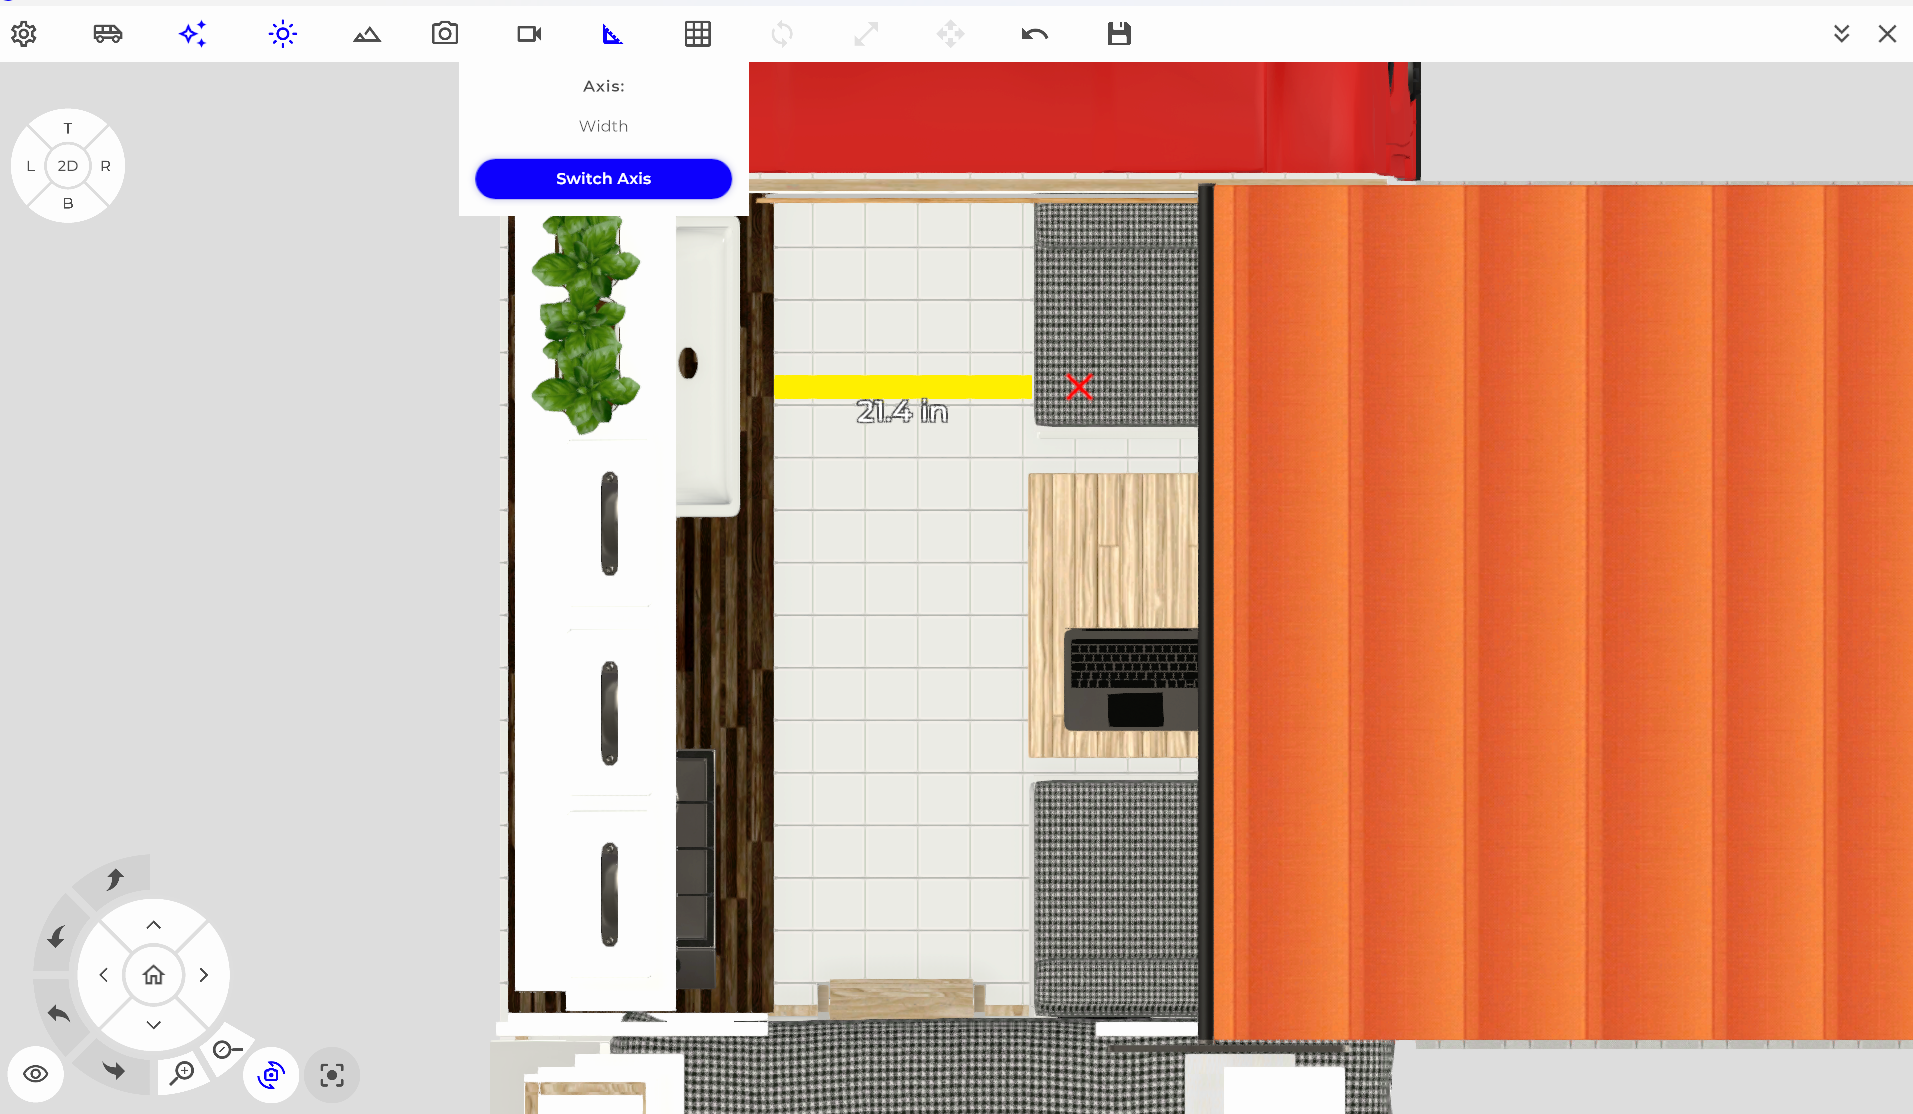Open the sun lighting settings
Screen dimensions: 1913x1114
pos(283,34)
